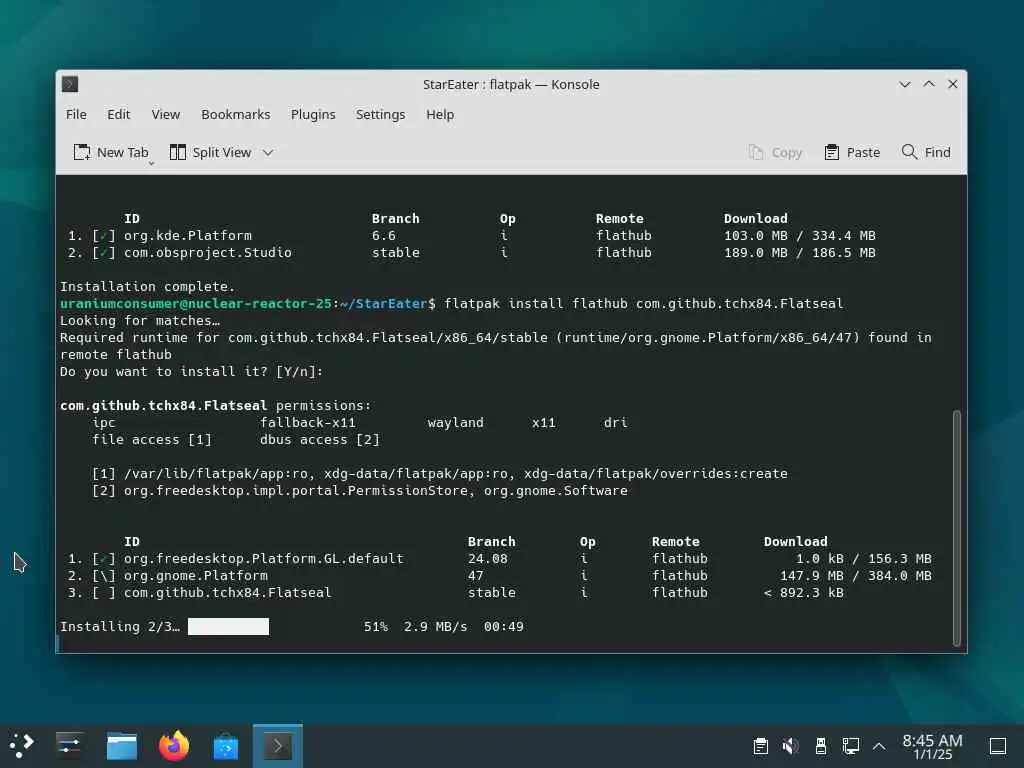Open the Edit menu

[x=119, y=114]
